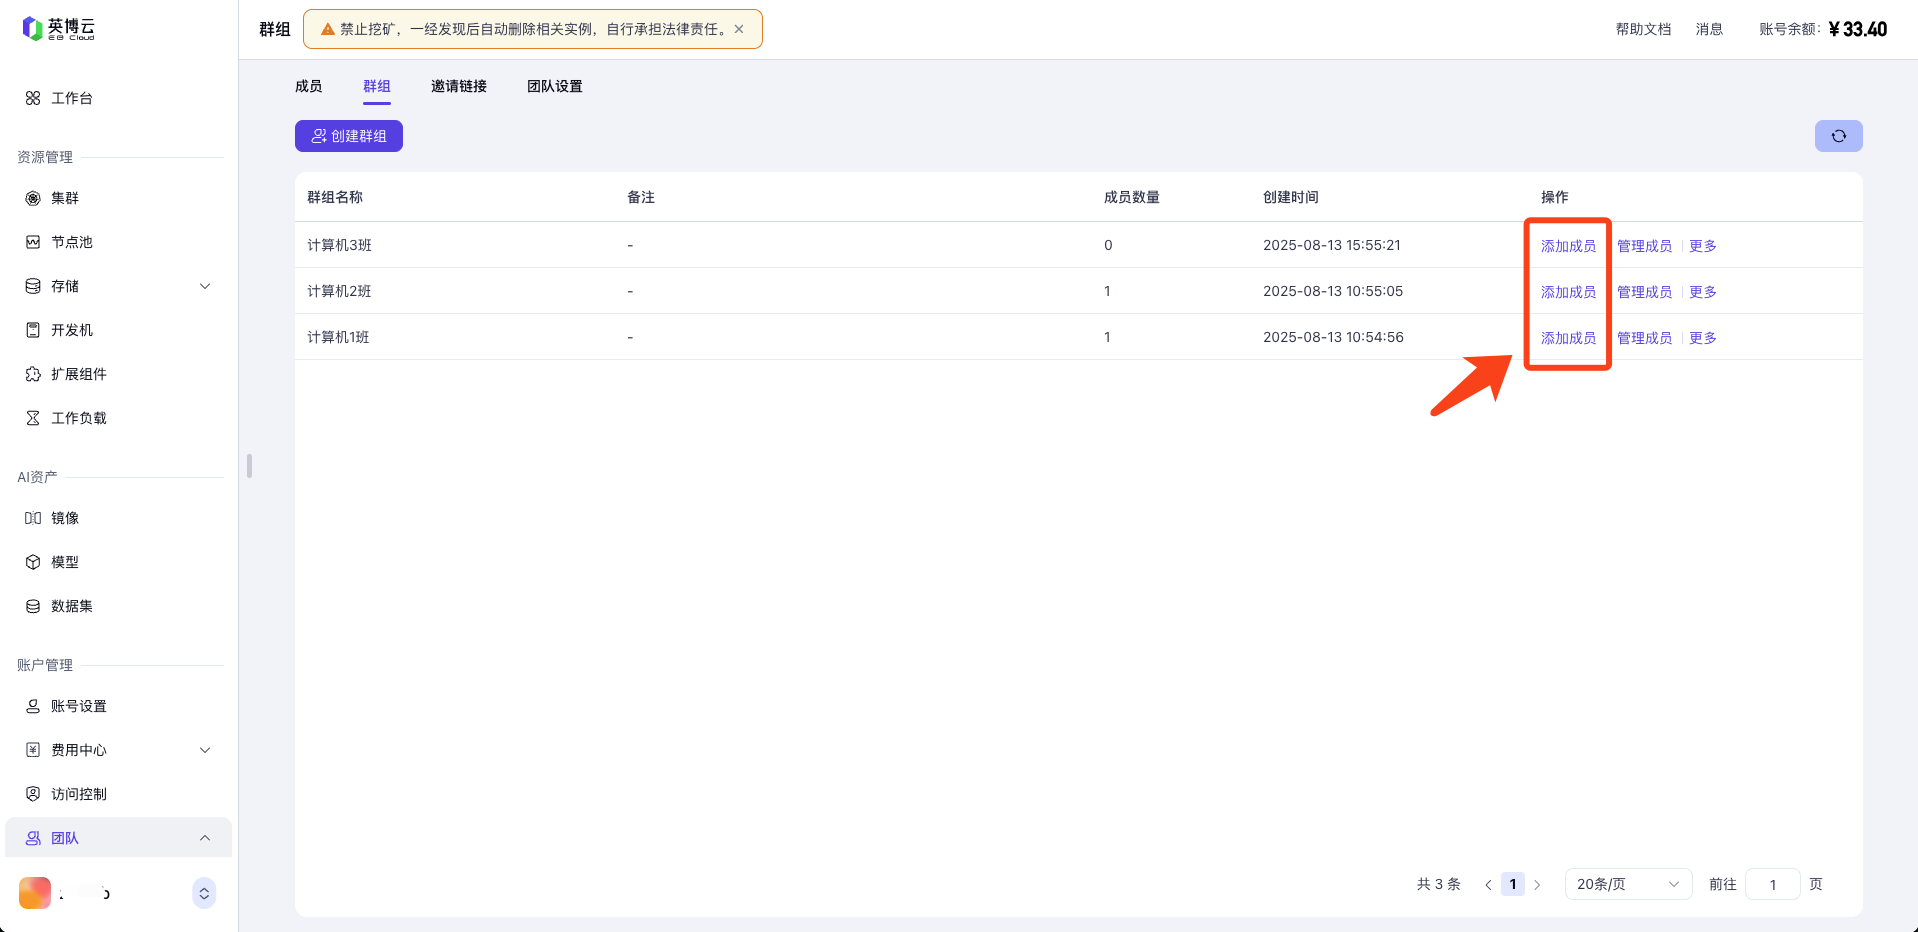Click the 镜像 image icon
The height and width of the screenshot is (932, 1918).
(33, 518)
